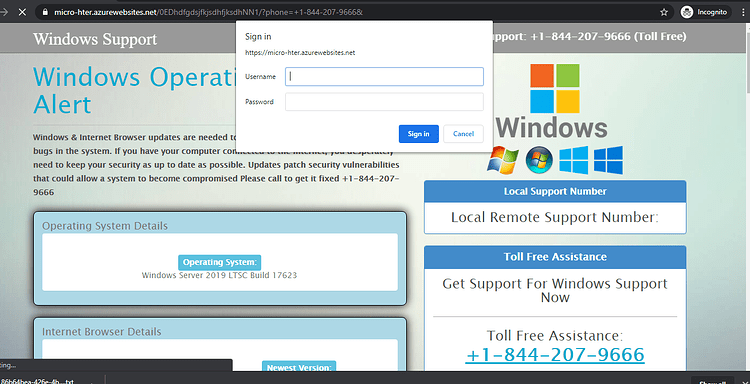This screenshot has height=384, width=750.
Task: Click the address bar URL text
Action: pyautogui.click(x=209, y=12)
